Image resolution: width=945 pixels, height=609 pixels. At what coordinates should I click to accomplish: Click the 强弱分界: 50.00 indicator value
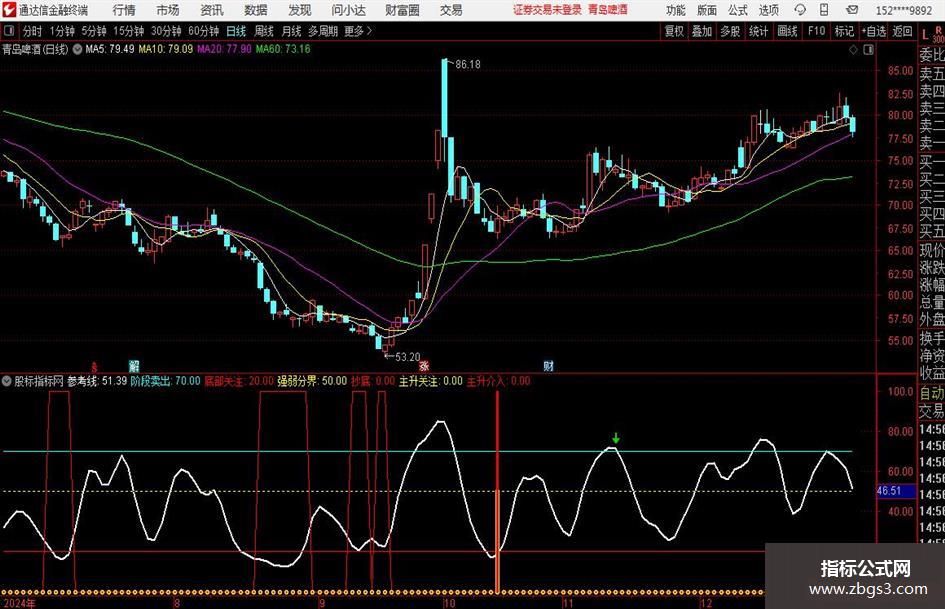pyautogui.click(x=312, y=381)
